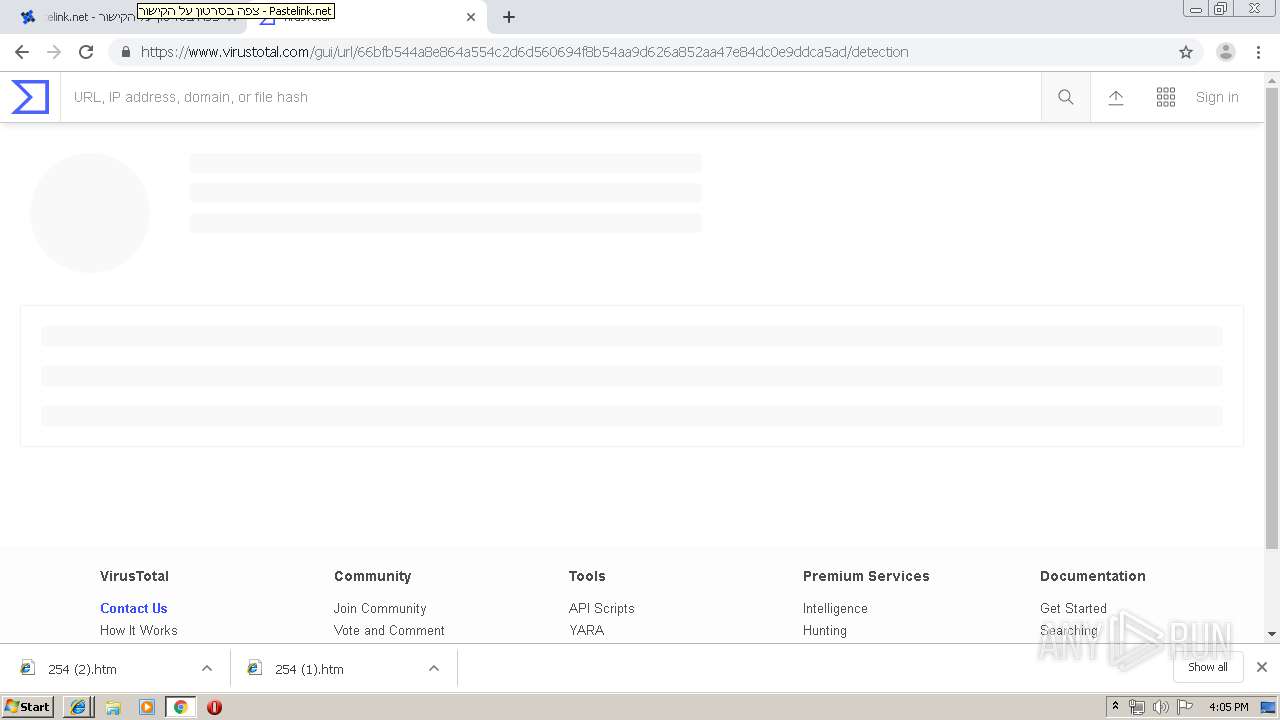Click Show all downloads button

tap(1208, 667)
